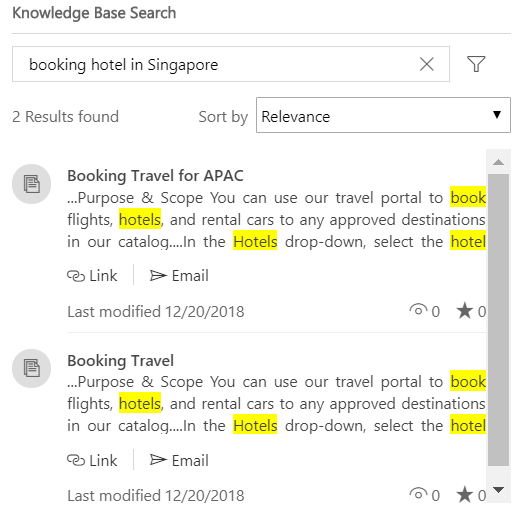Click the Email send icon under Booking Travel for APAC

point(158,275)
